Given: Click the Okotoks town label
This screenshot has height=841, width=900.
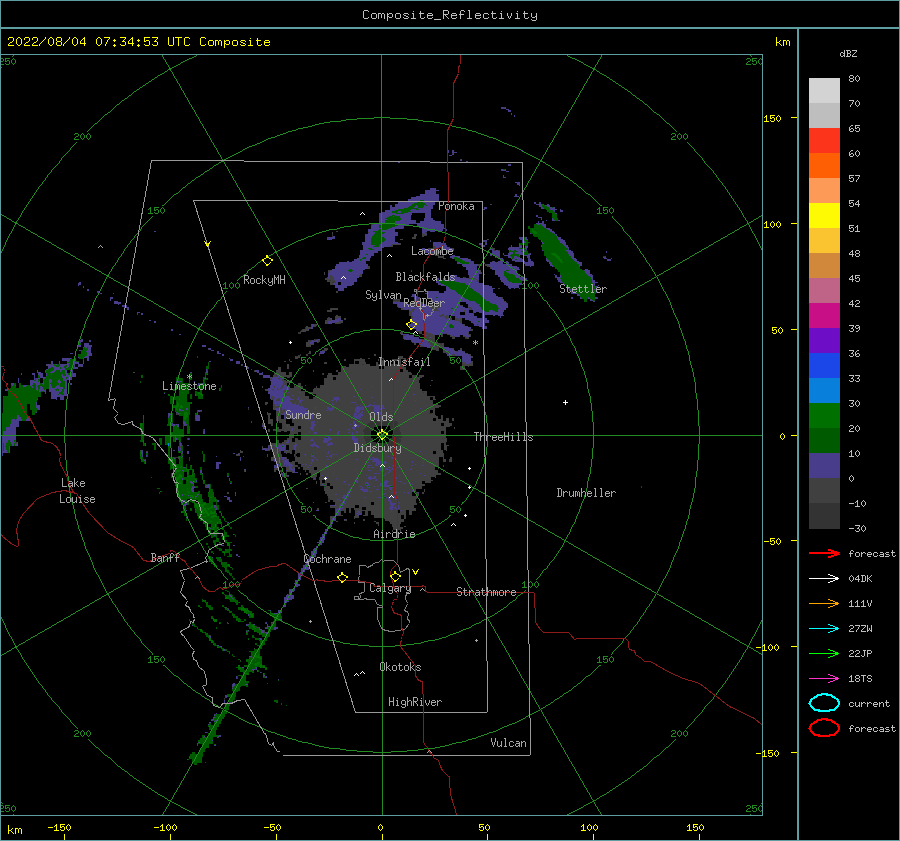Looking at the screenshot, I should [x=400, y=667].
